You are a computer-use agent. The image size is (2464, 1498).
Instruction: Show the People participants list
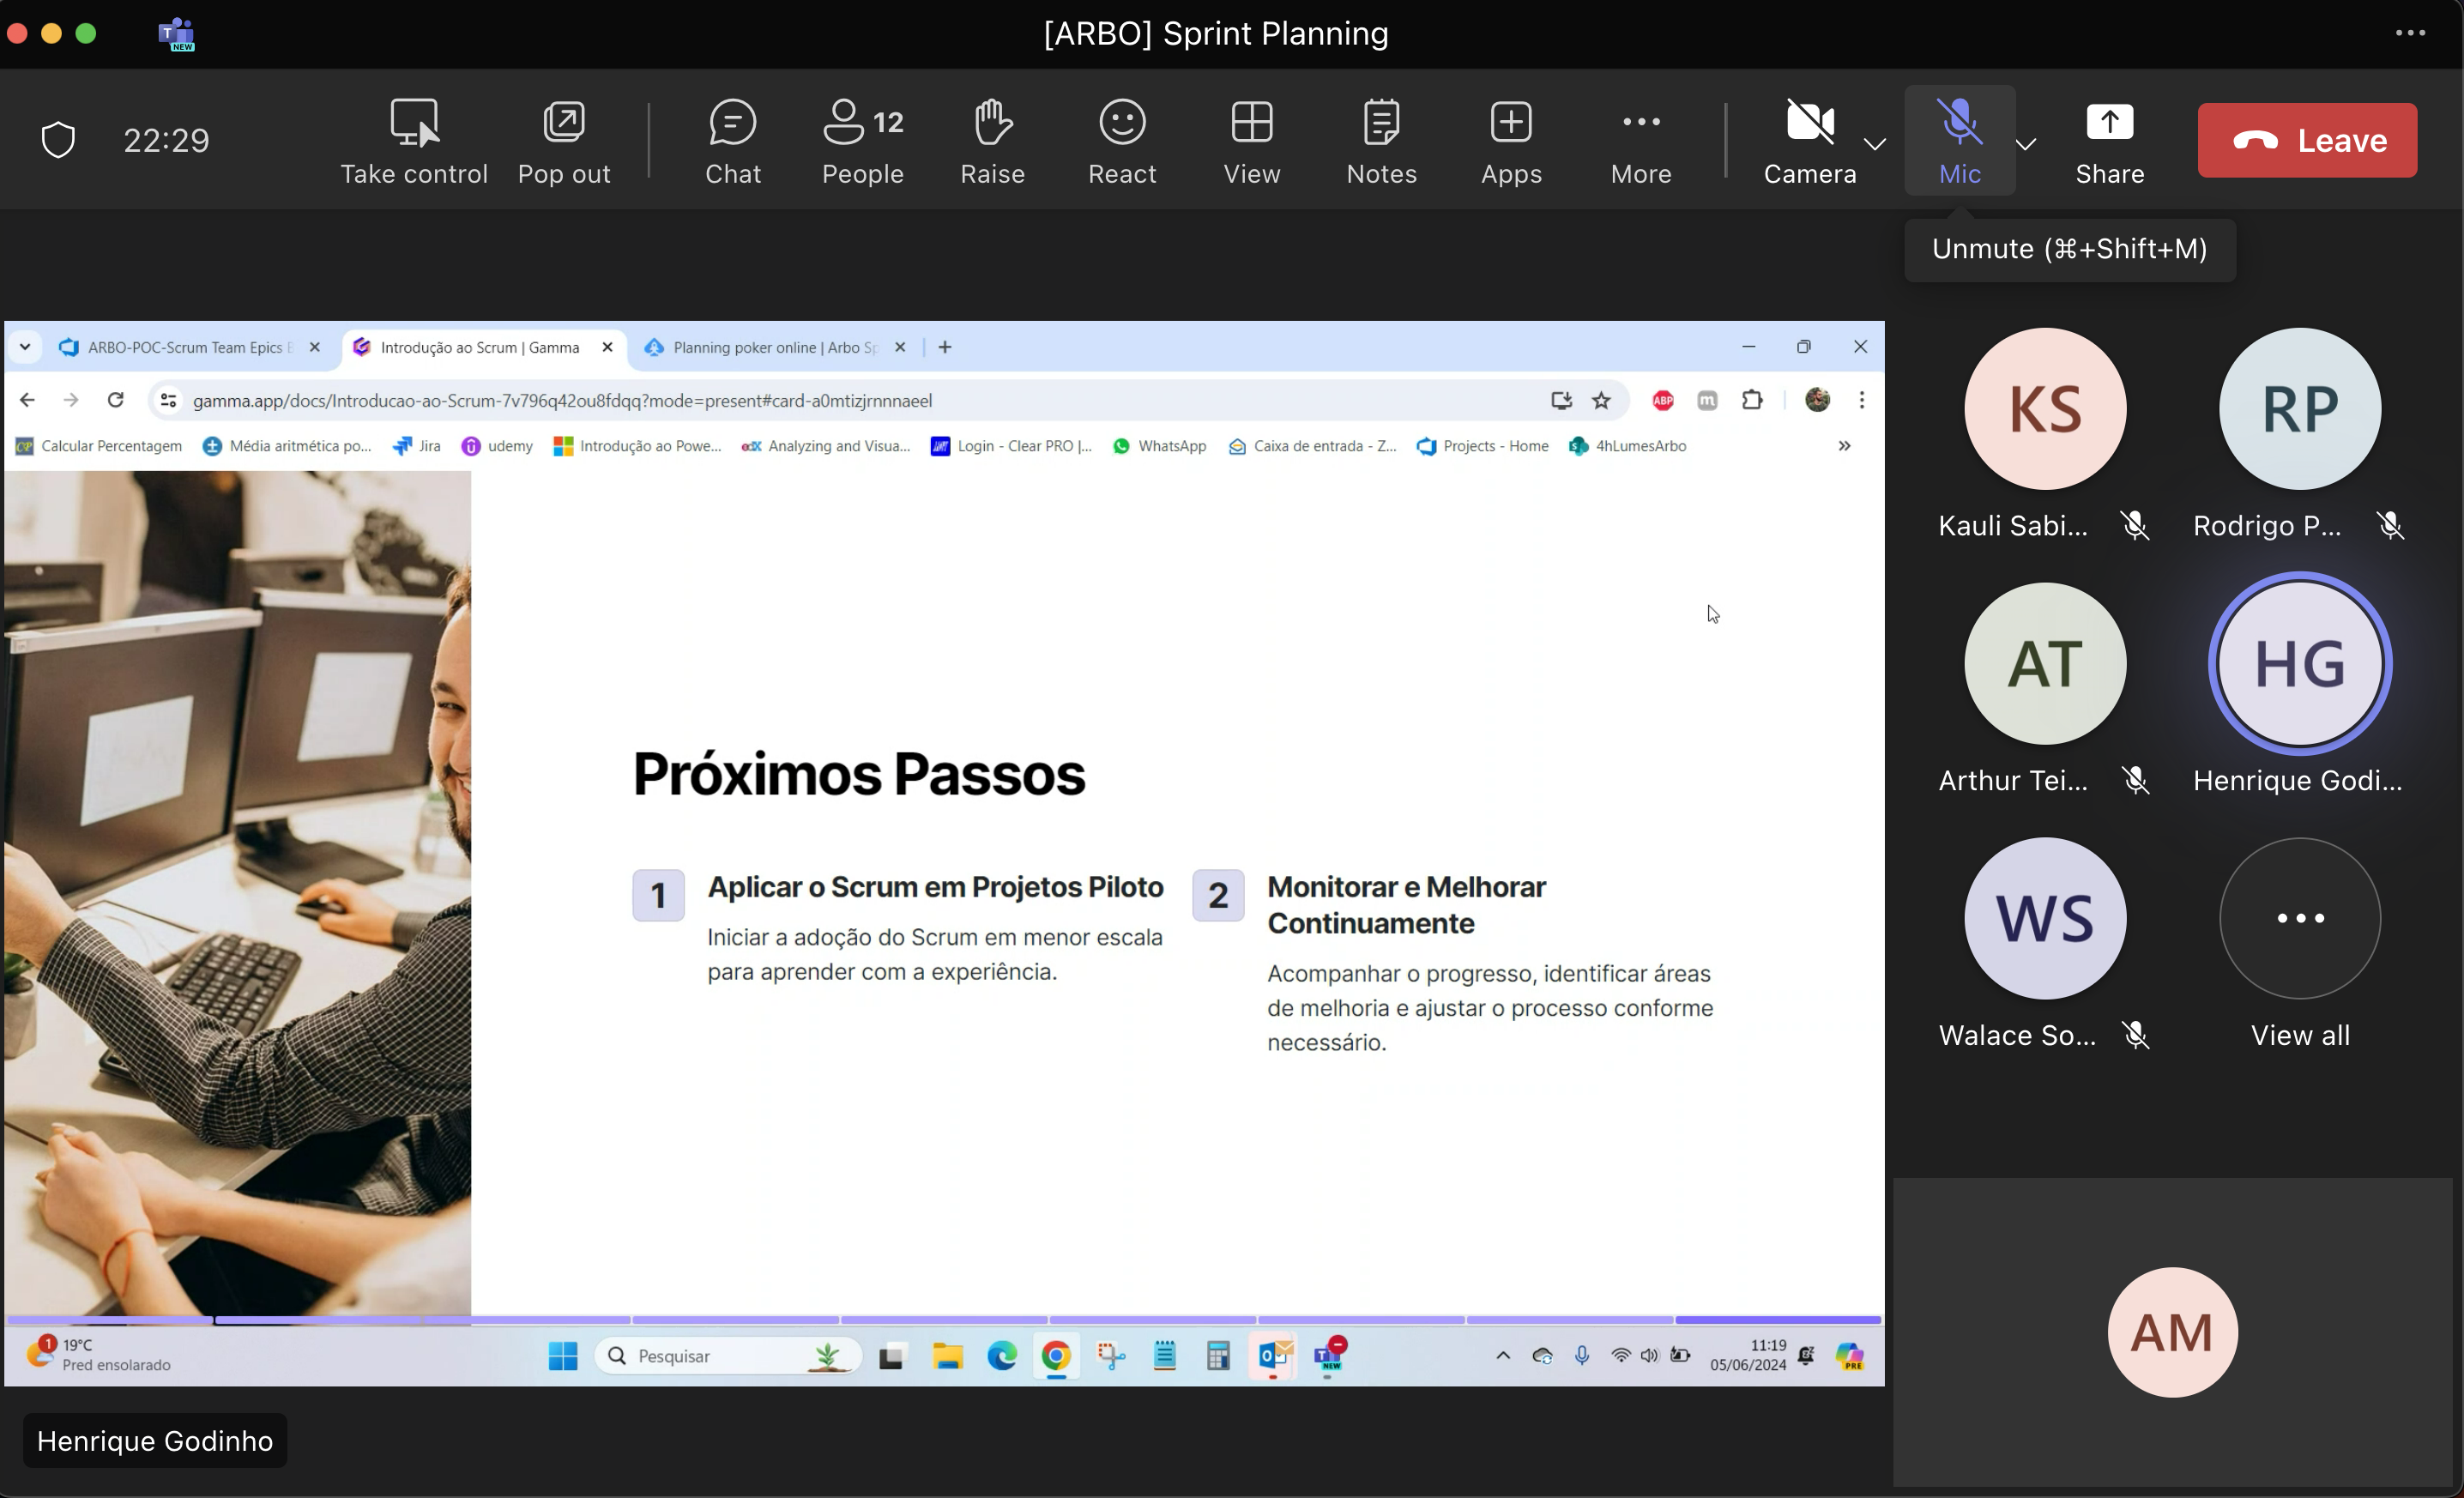862,141
